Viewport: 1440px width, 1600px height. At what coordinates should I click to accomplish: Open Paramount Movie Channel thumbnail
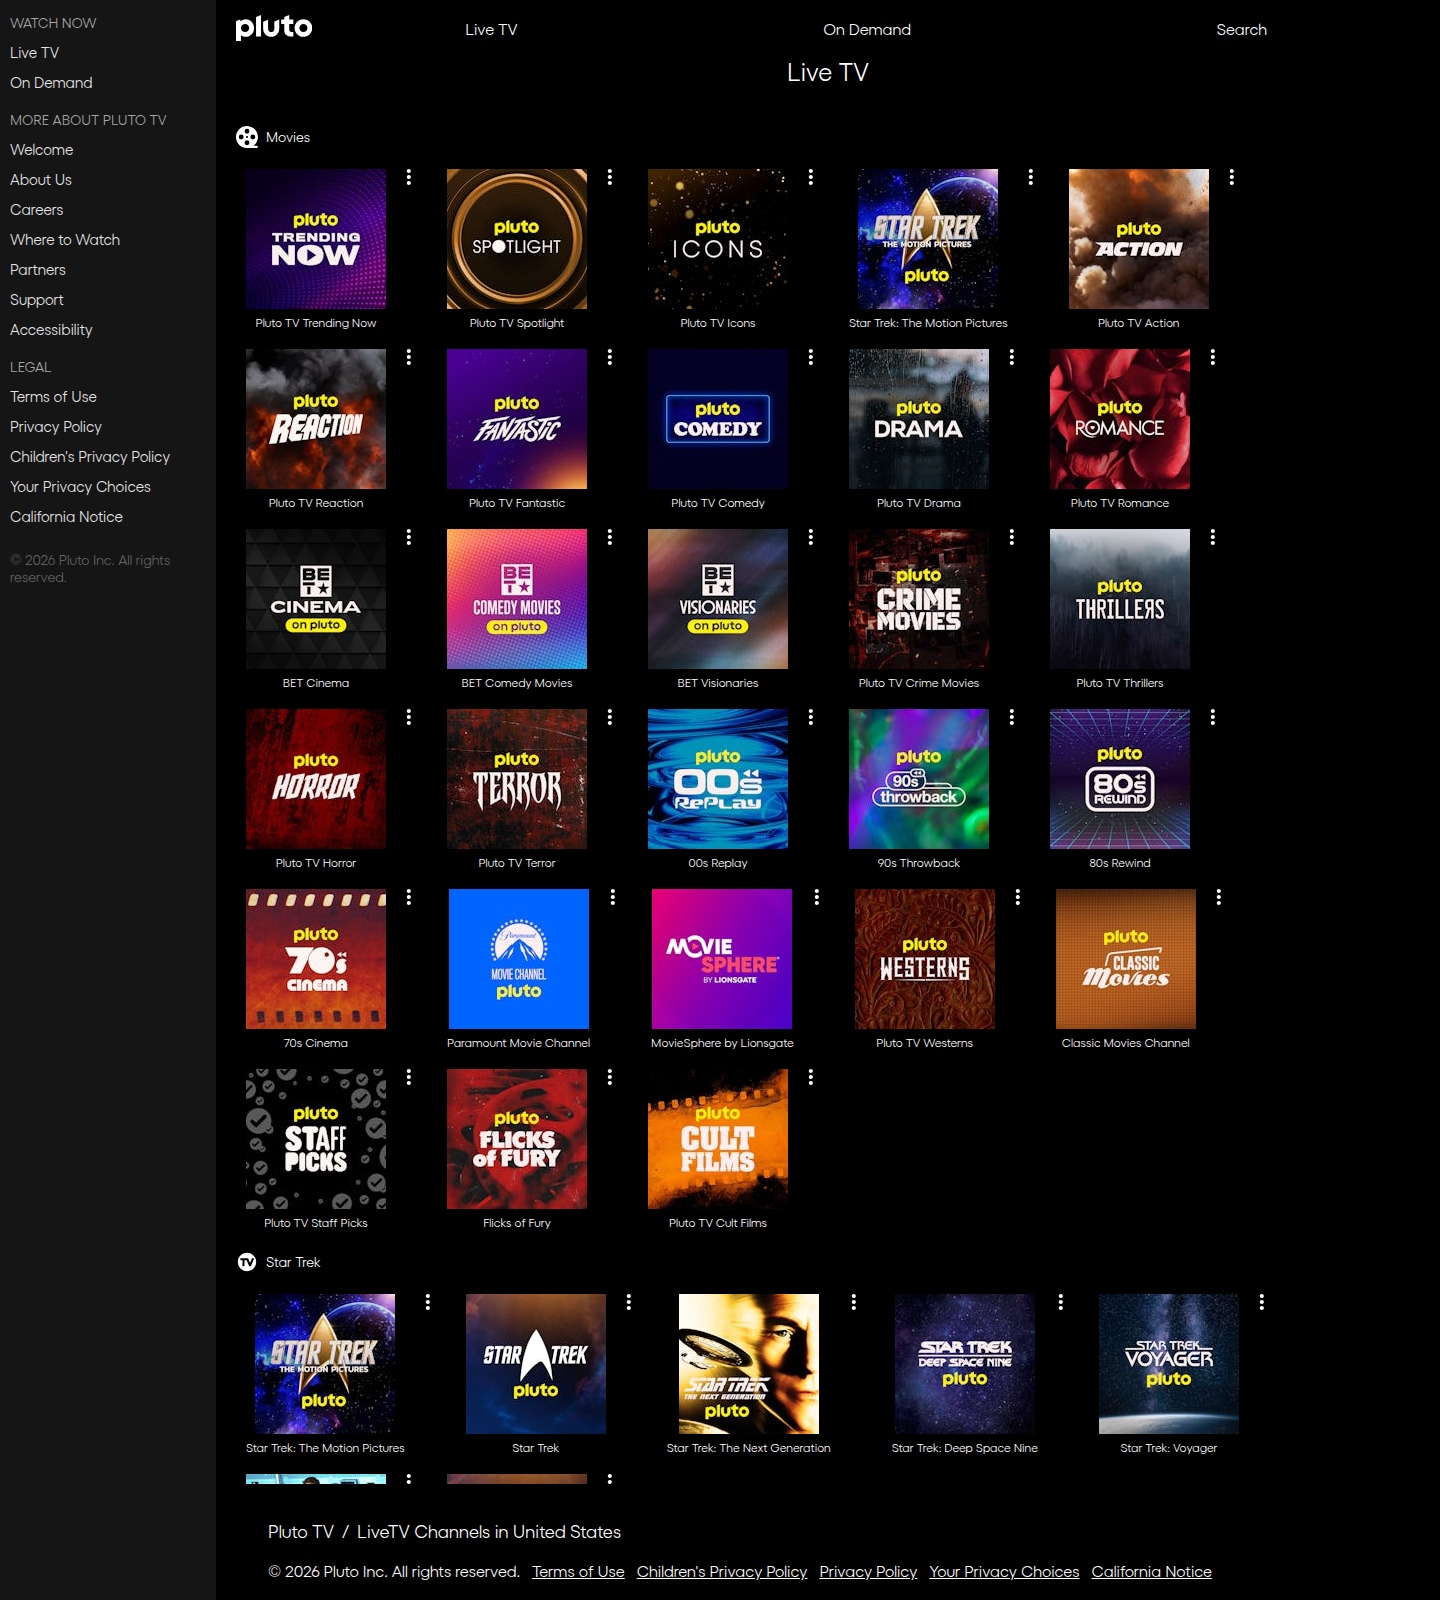pos(519,959)
